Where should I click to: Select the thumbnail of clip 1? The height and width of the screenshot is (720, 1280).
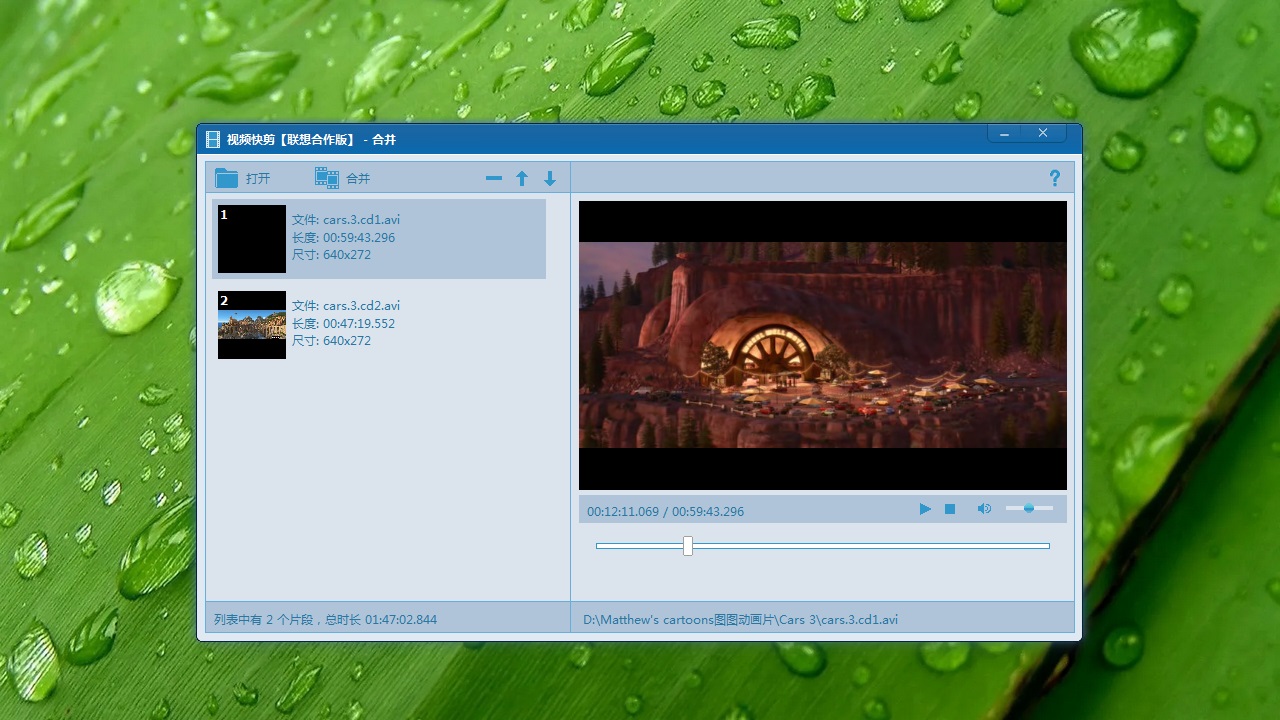(252, 239)
